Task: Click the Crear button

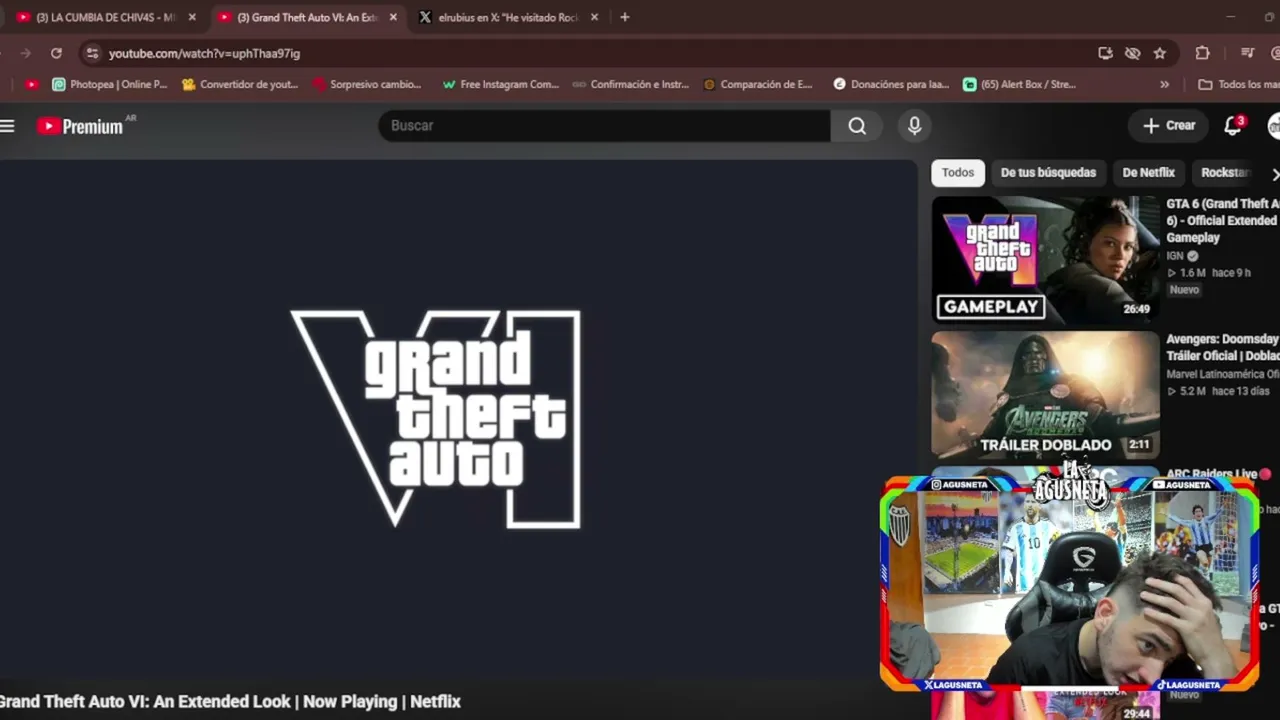Action: click(x=1169, y=126)
